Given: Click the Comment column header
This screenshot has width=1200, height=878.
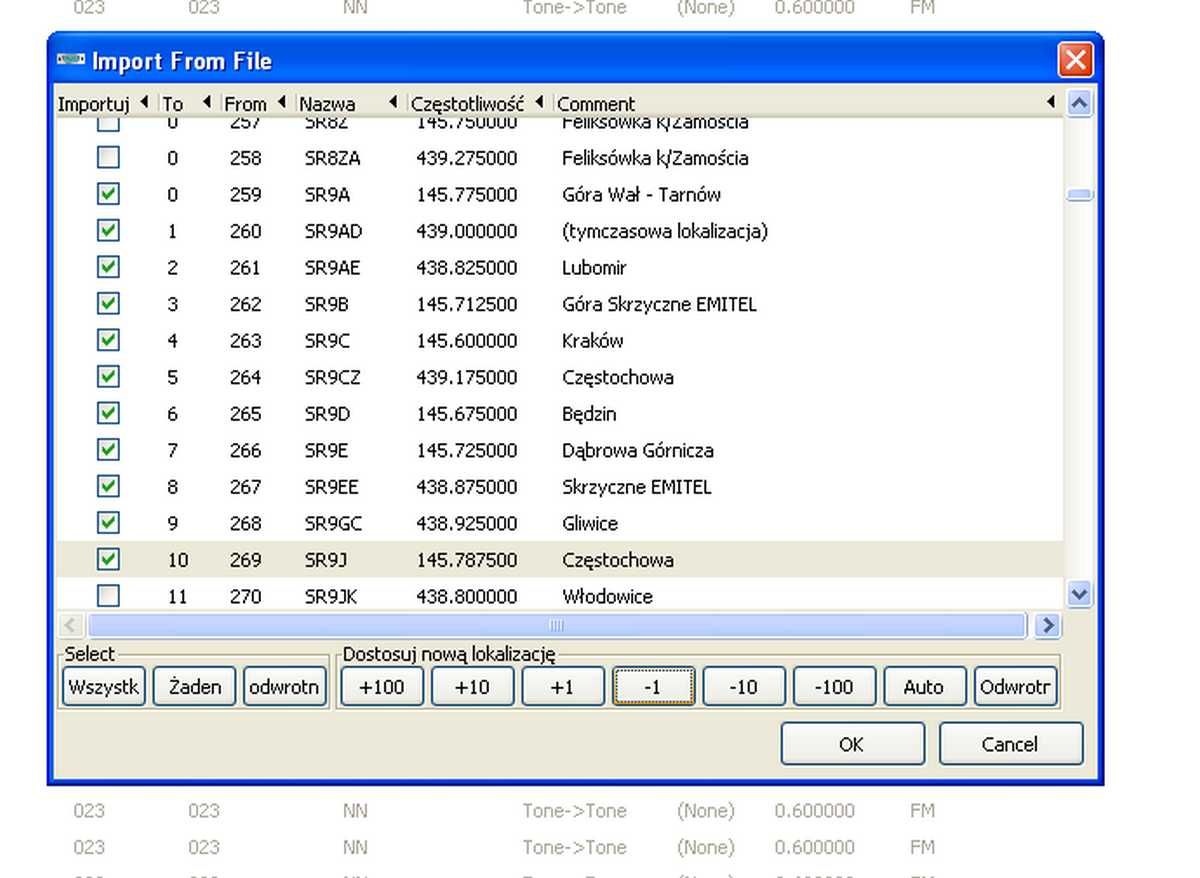Looking at the screenshot, I should click(596, 103).
